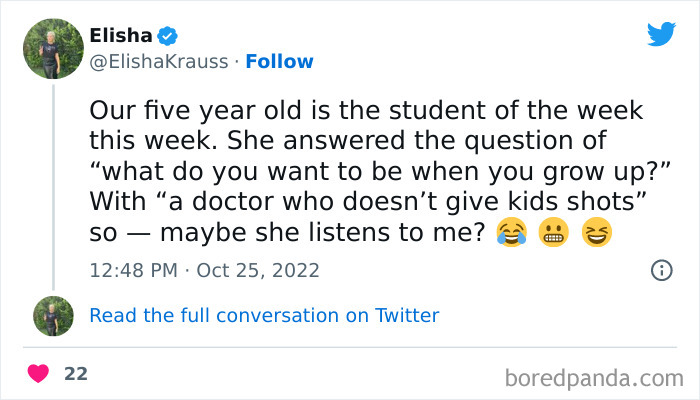Click the like count 22

[x=76, y=374]
